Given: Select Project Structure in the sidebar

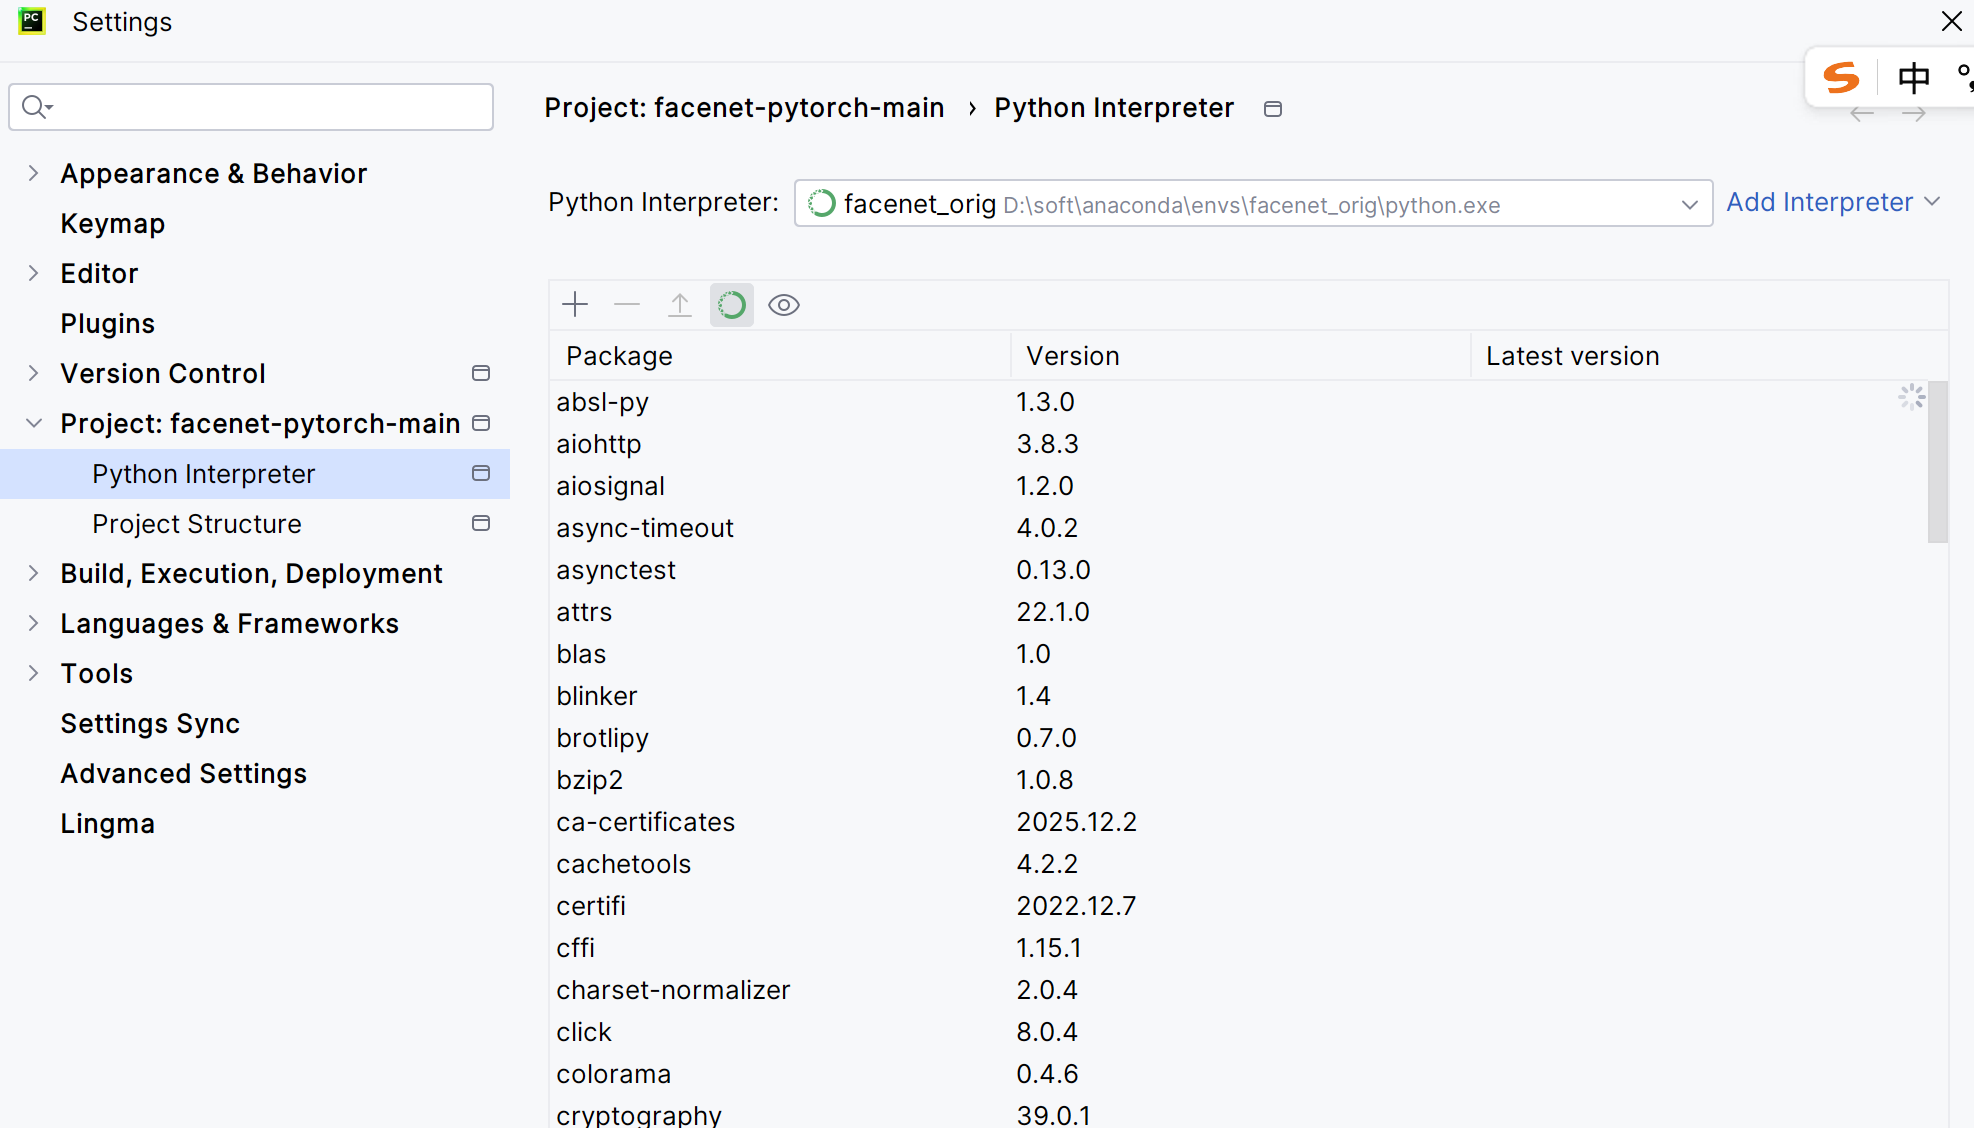Looking at the screenshot, I should point(197,524).
